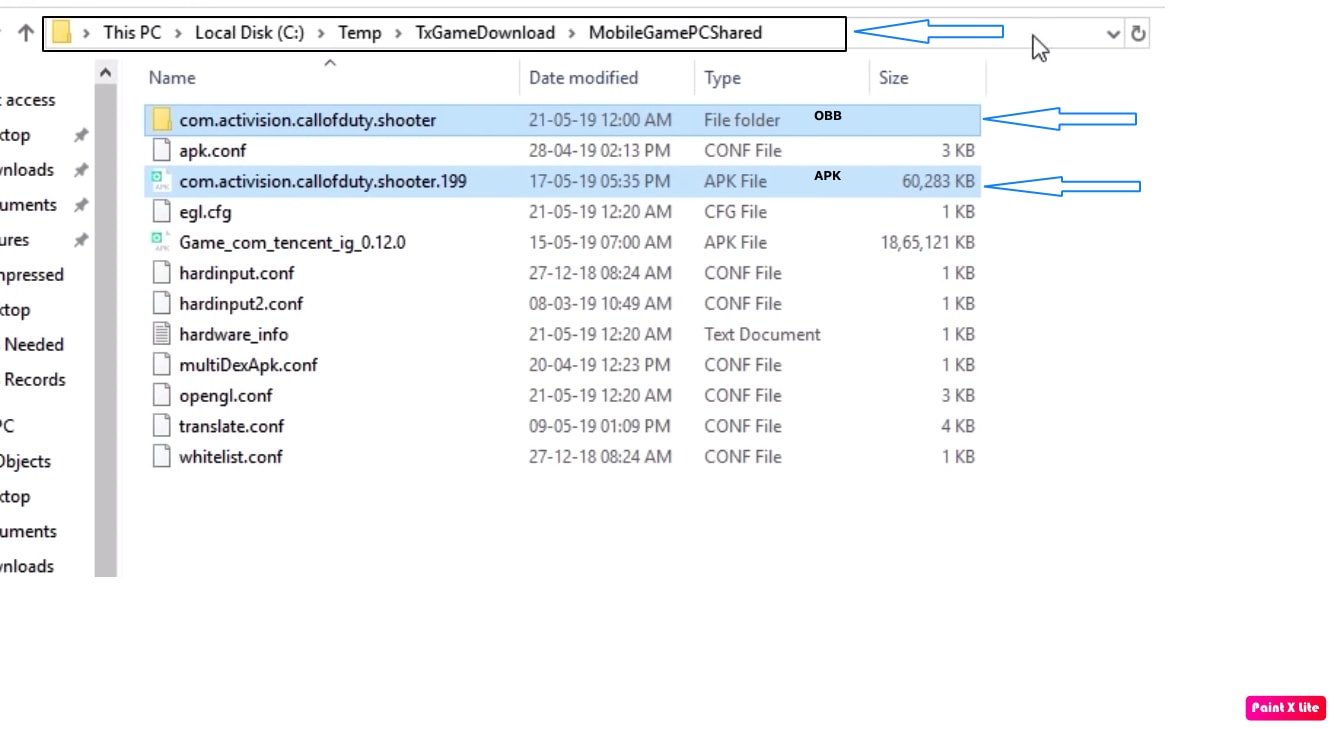Select hardware_info text document icon
The image size is (1336, 729).
pyautogui.click(x=162, y=335)
